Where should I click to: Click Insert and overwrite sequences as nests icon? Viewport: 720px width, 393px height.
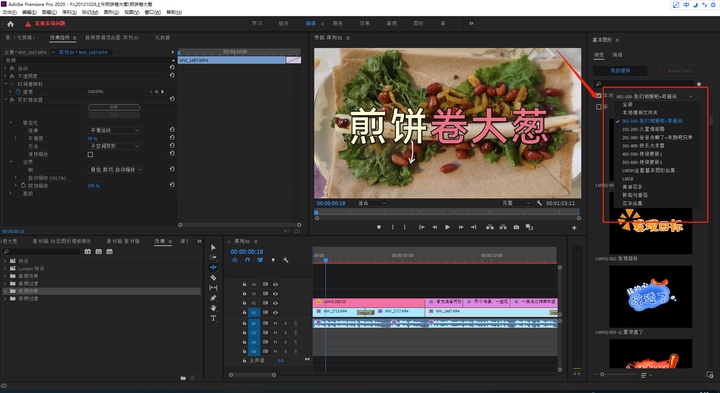click(x=235, y=260)
